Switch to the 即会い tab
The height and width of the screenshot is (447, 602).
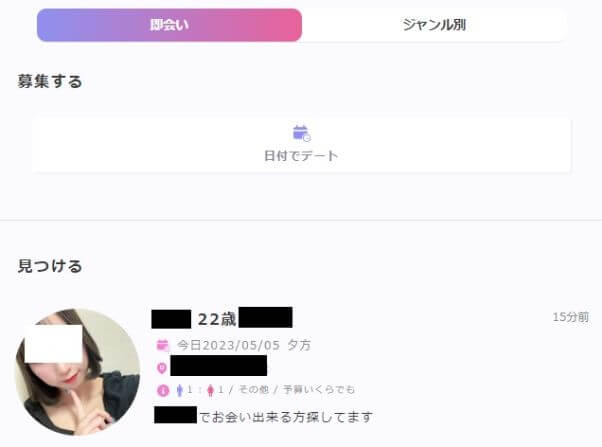[x=169, y=25]
